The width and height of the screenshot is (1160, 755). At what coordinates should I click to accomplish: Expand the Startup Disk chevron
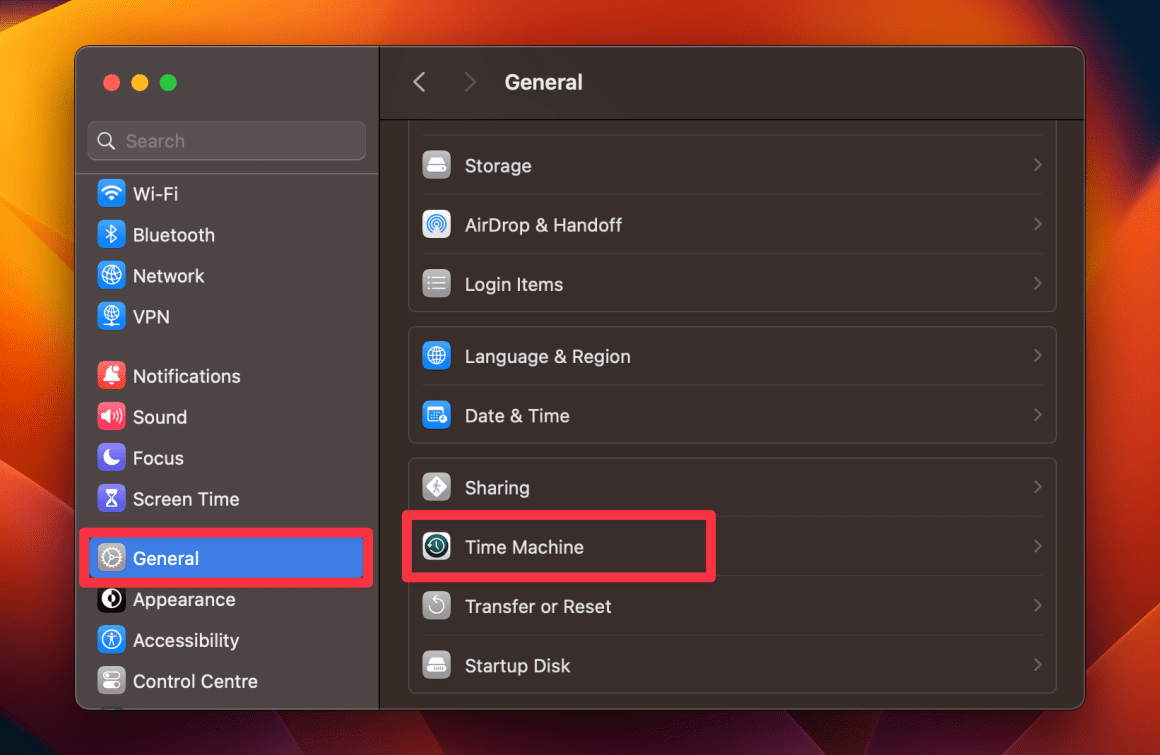click(1038, 665)
